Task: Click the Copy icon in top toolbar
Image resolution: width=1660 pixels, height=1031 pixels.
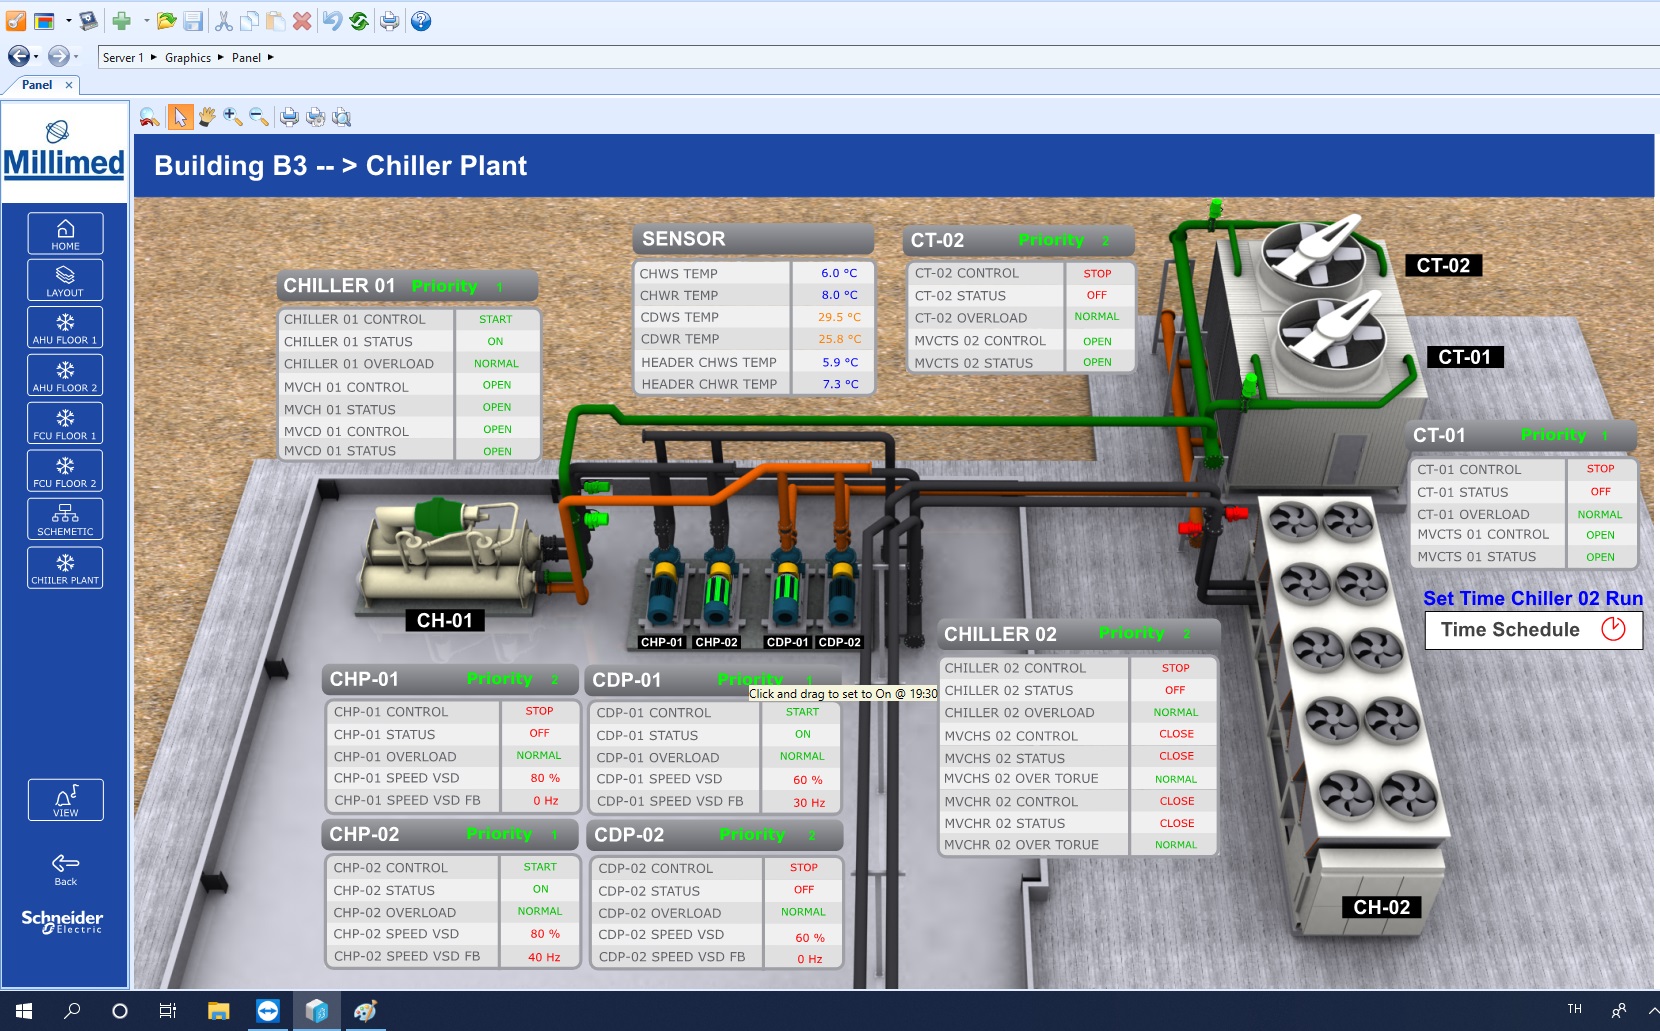Action: click(x=249, y=21)
